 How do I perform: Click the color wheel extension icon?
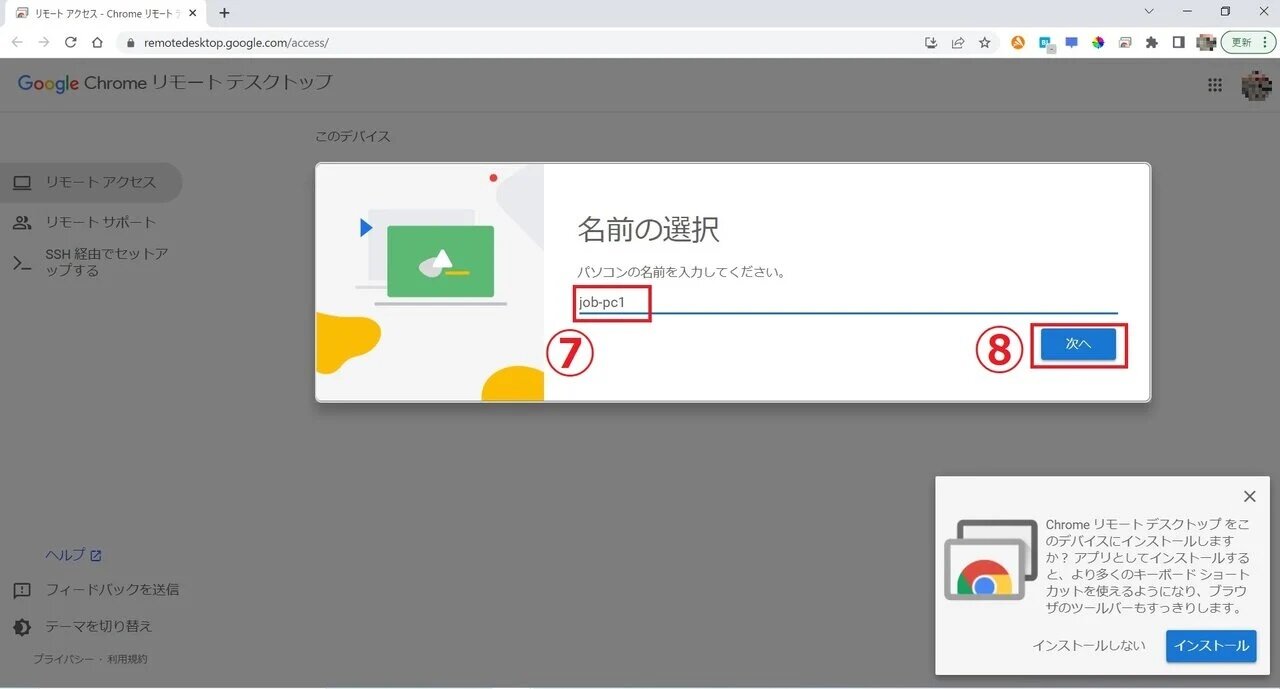click(x=1098, y=42)
